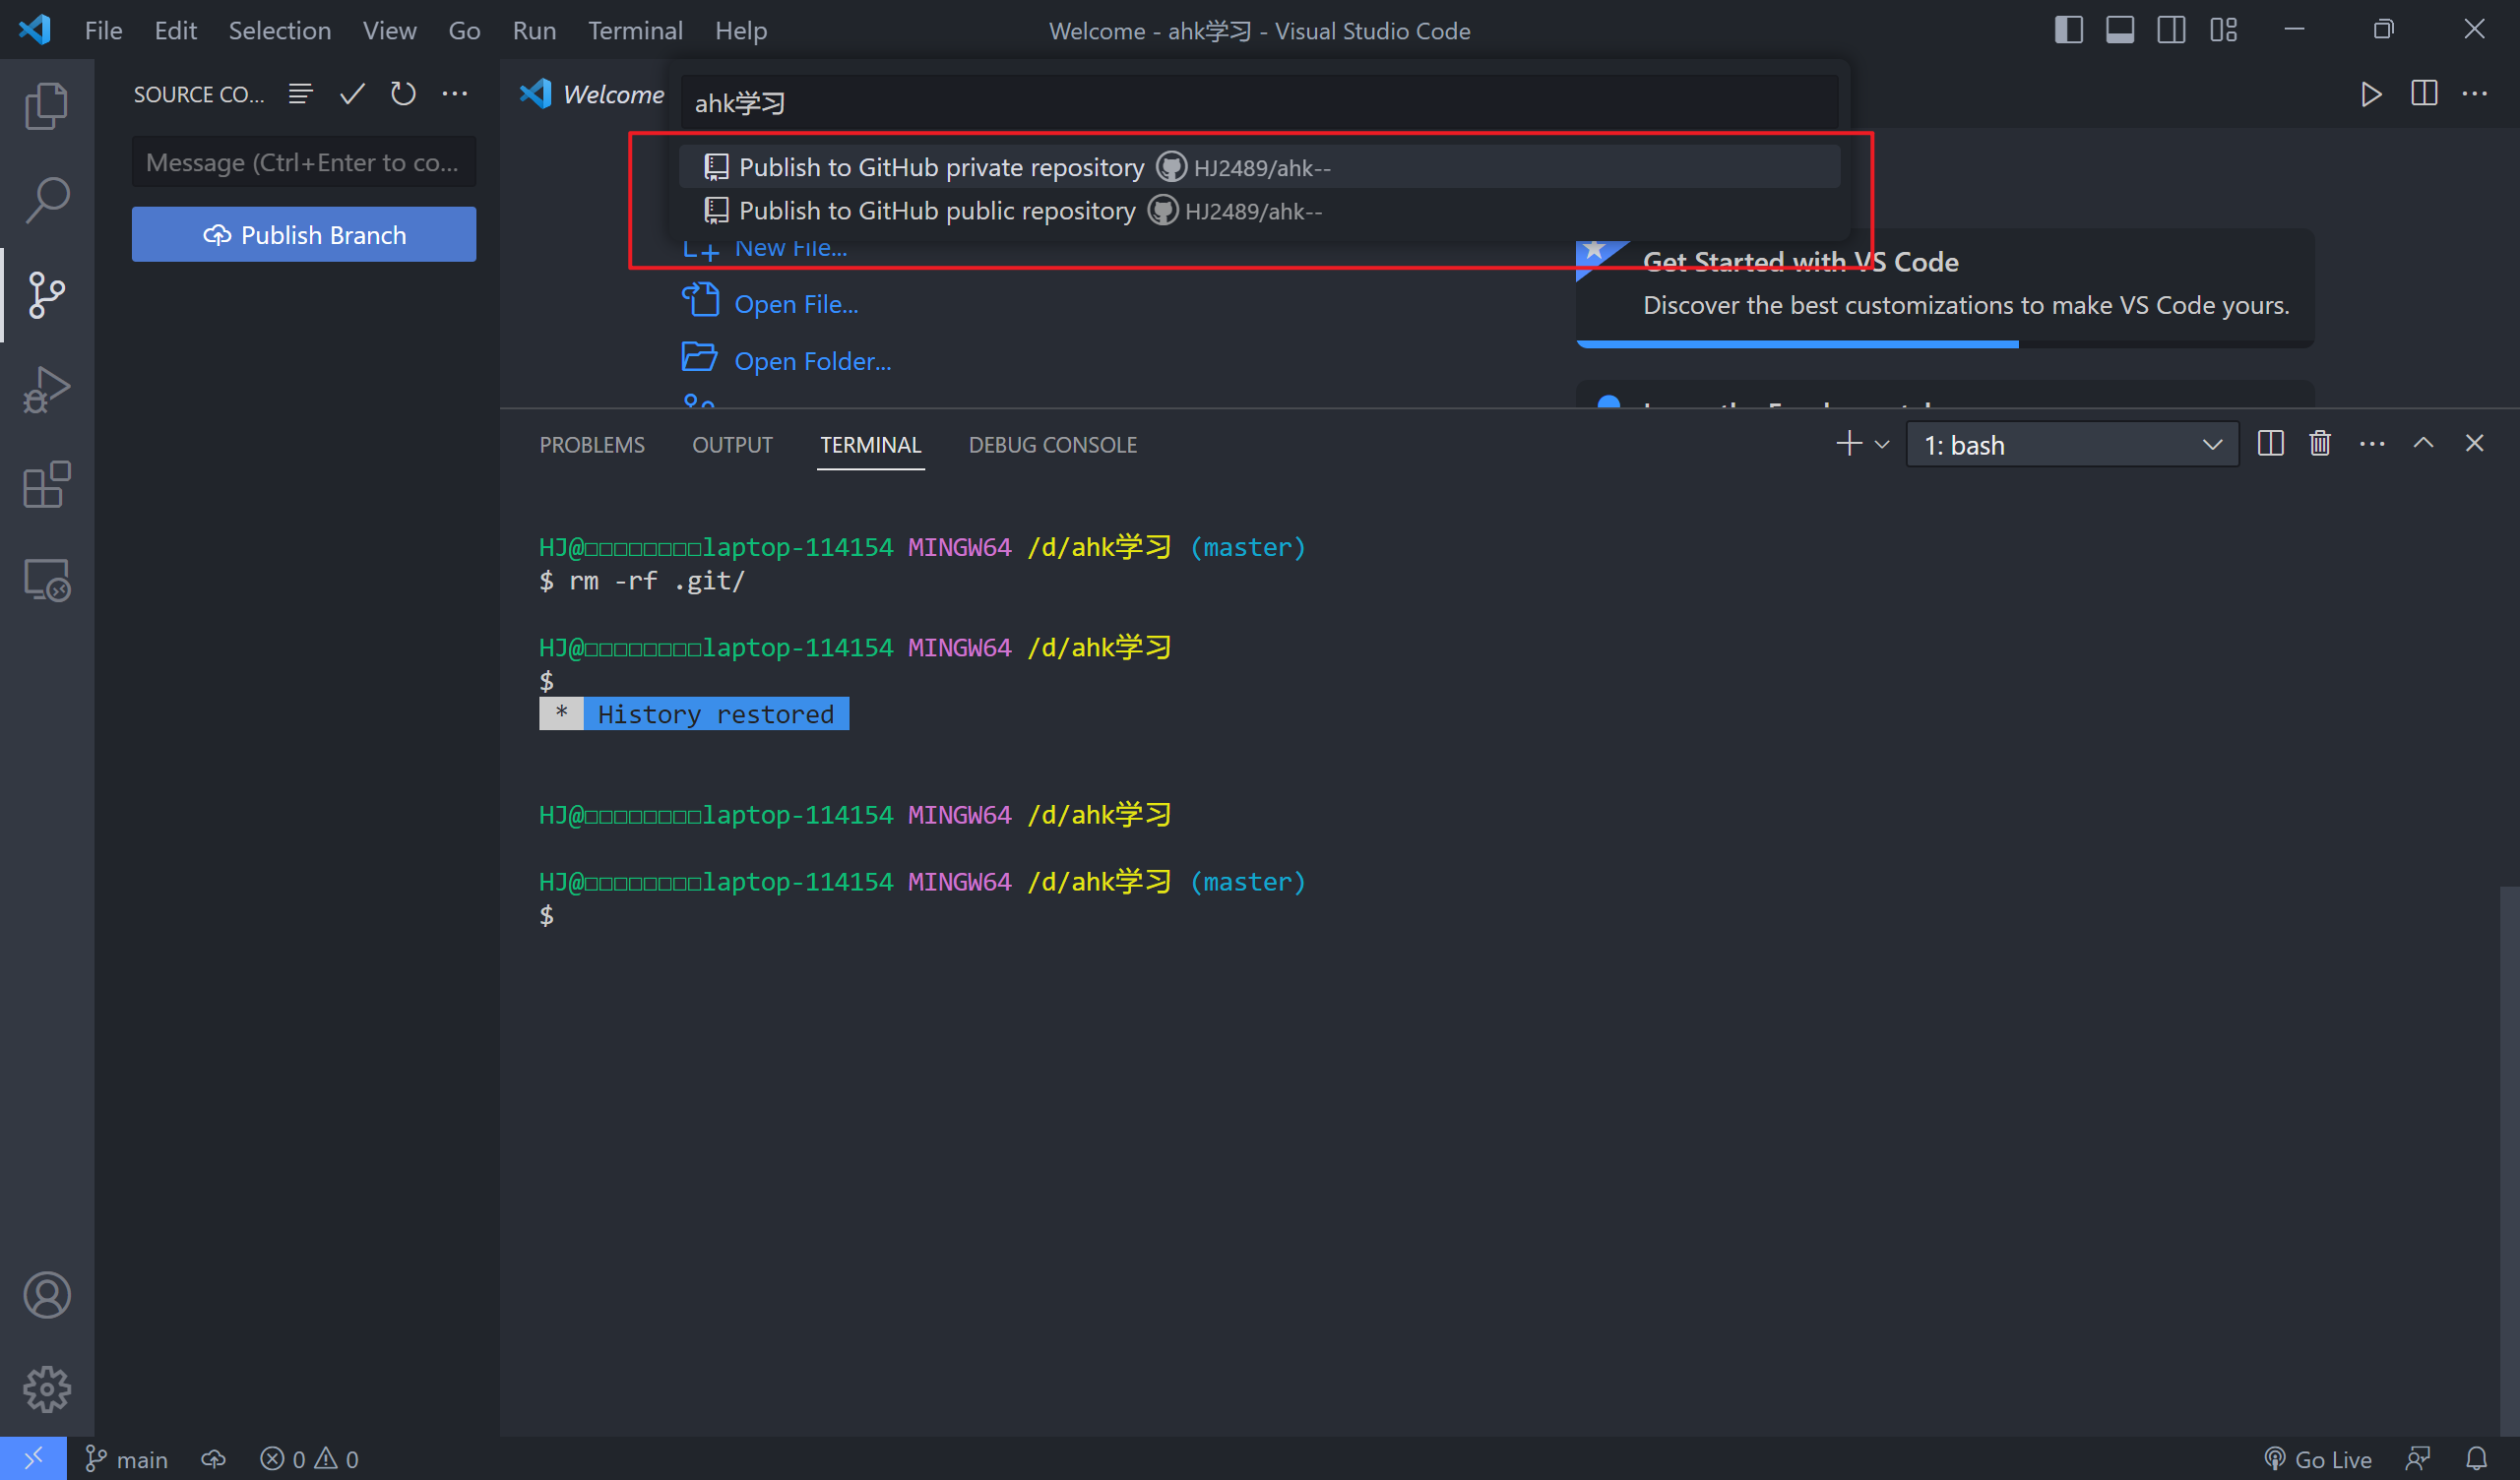Click the commit message input field
This screenshot has height=1480, width=2520.
304,161
